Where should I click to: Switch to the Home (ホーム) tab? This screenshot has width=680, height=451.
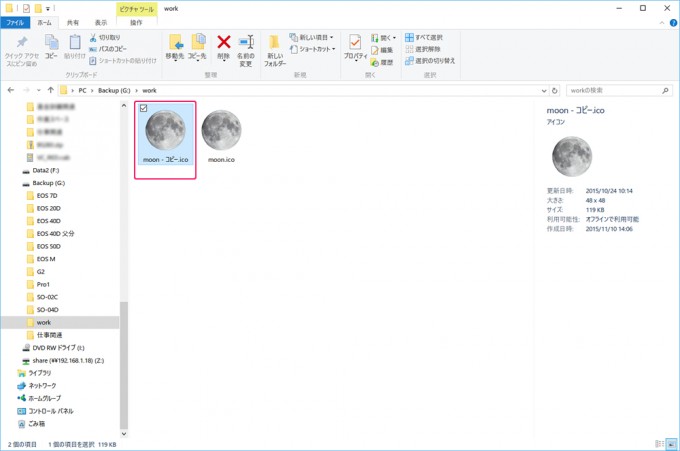tap(44, 23)
